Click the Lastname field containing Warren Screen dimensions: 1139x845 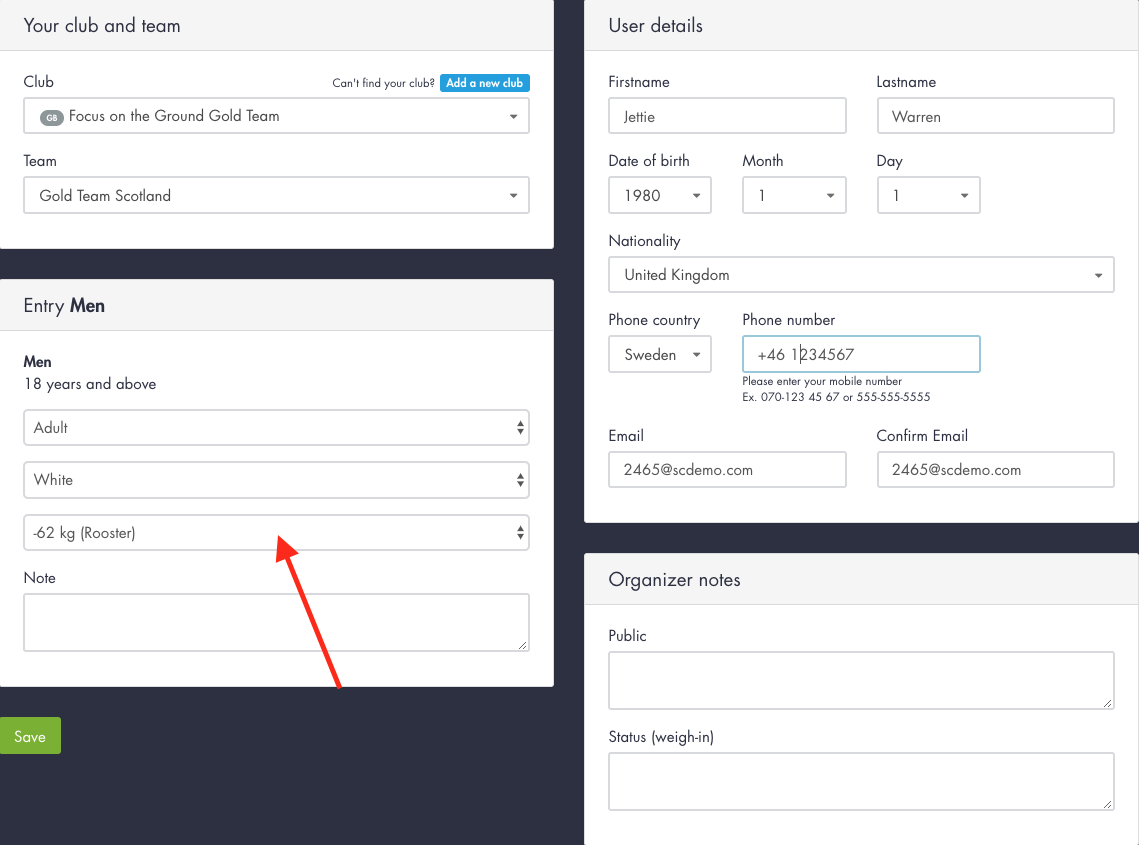pos(995,116)
